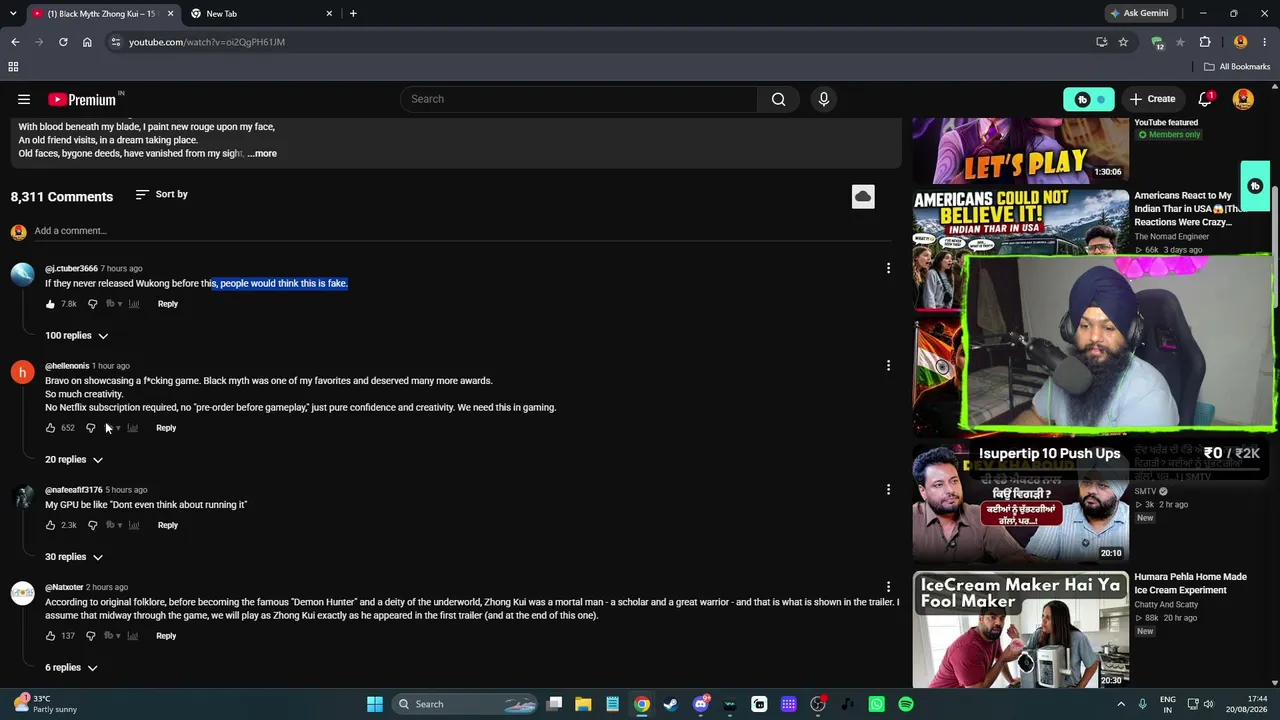Like the comment by @j.ctuber3666
Viewport: 1280px width, 720px height.
click(x=50, y=304)
